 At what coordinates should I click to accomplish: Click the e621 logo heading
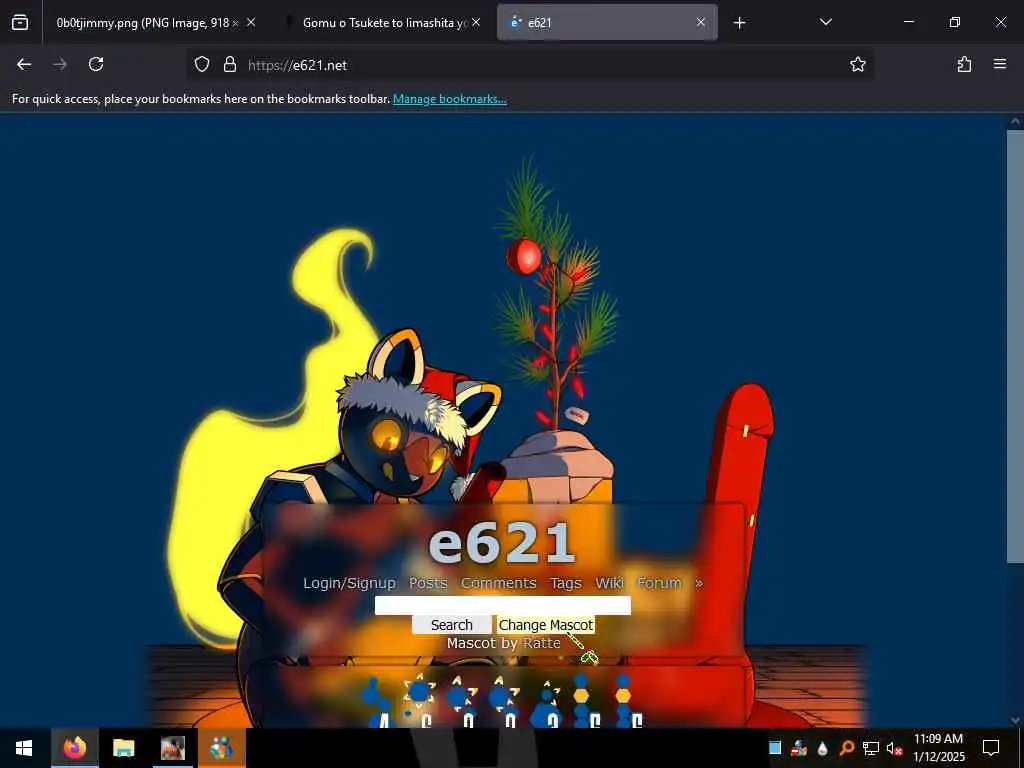pyautogui.click(x=502, y=541)
